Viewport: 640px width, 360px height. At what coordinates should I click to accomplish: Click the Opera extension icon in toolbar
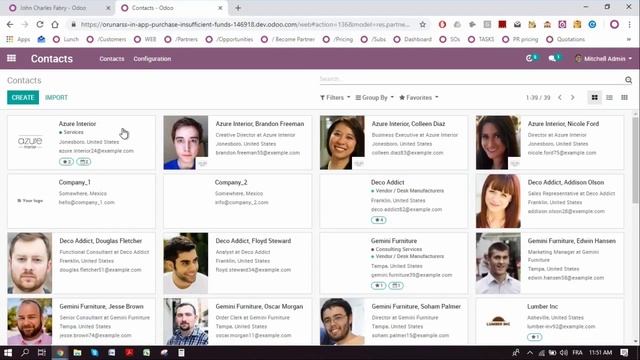click(442, 24)
